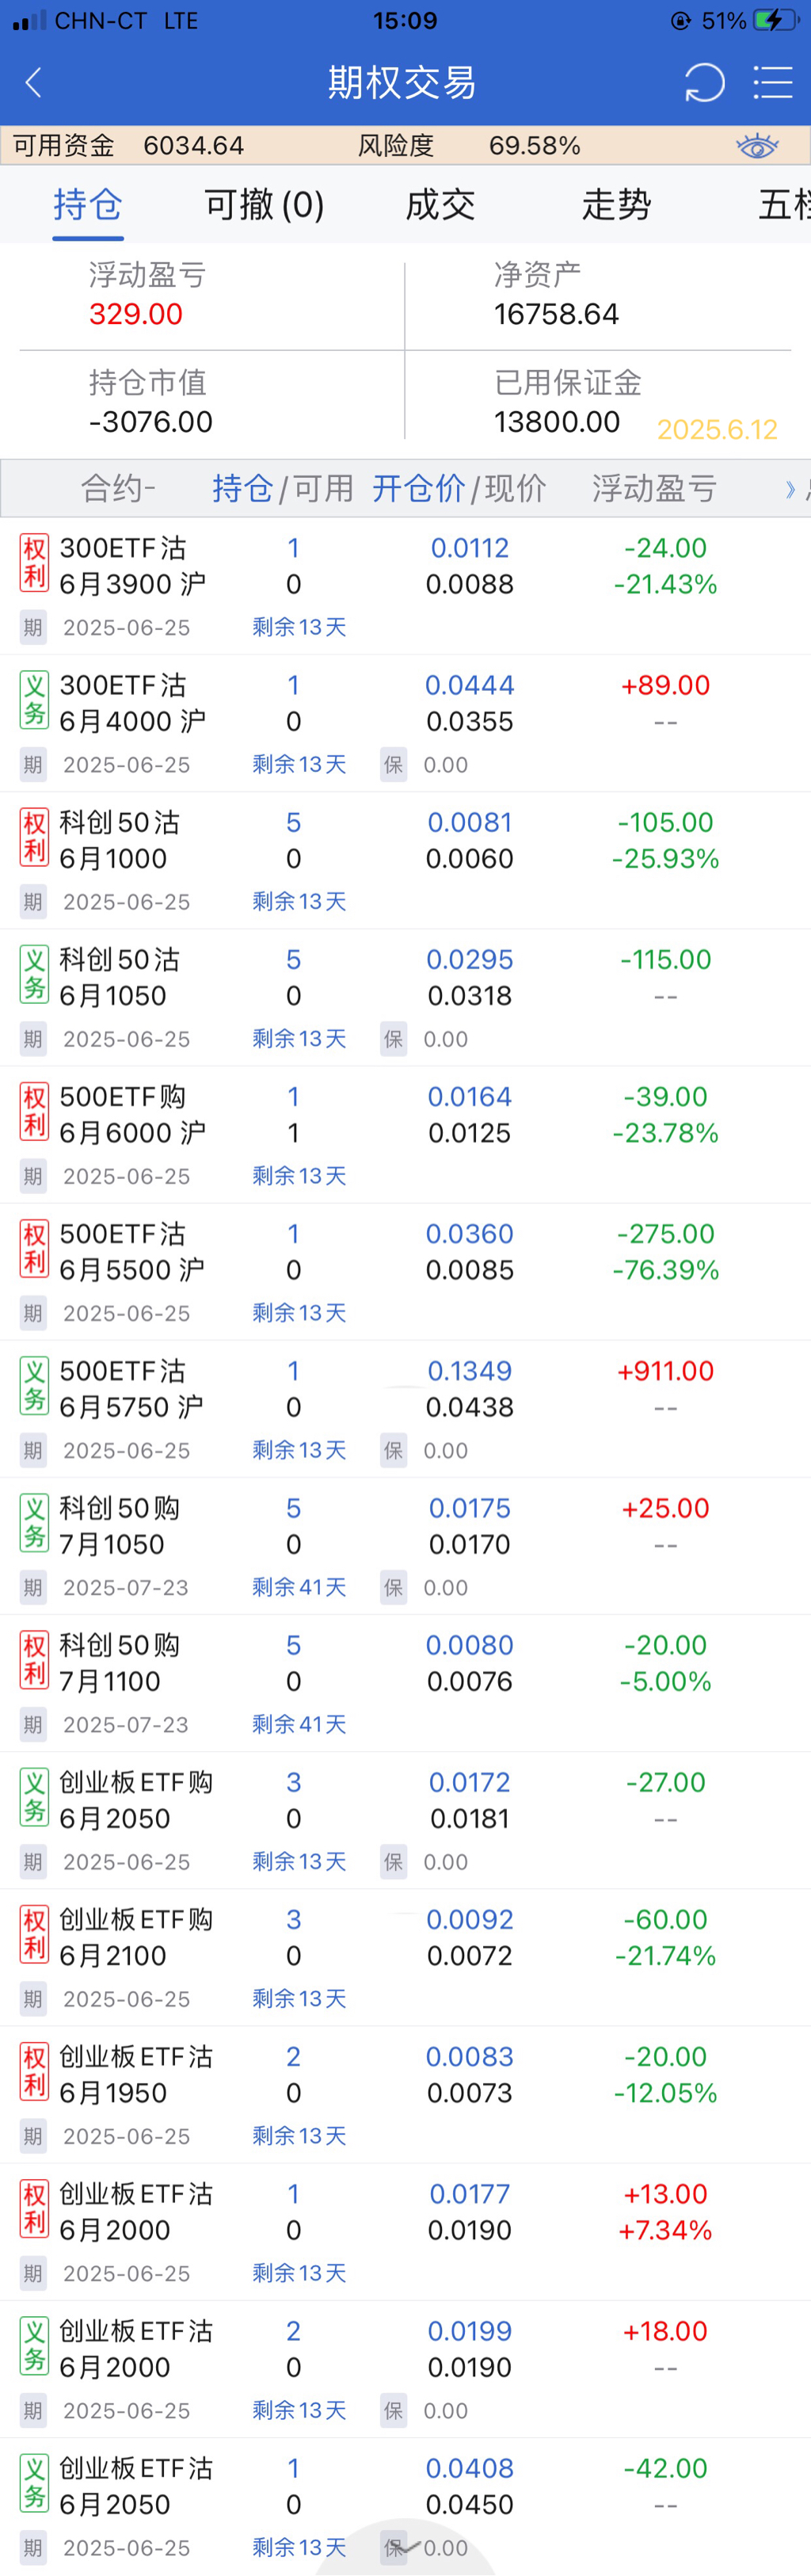The width and height of the screenshot is (811, 2576).
Task: Tap 权利 badge of 创业板ETF购 6月2100
Action: [x=34, y=1935]
